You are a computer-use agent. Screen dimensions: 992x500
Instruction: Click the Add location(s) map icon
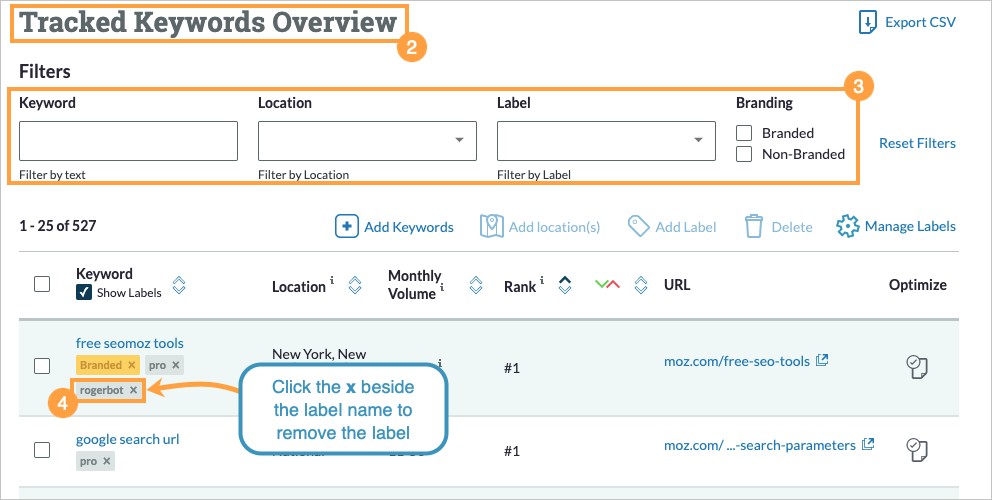pos(491,227)
